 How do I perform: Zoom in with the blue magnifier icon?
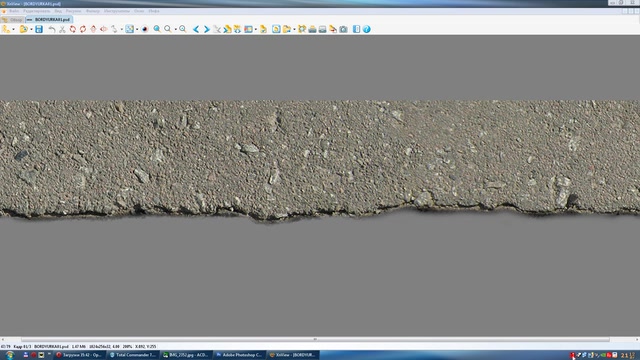(157, 29)
